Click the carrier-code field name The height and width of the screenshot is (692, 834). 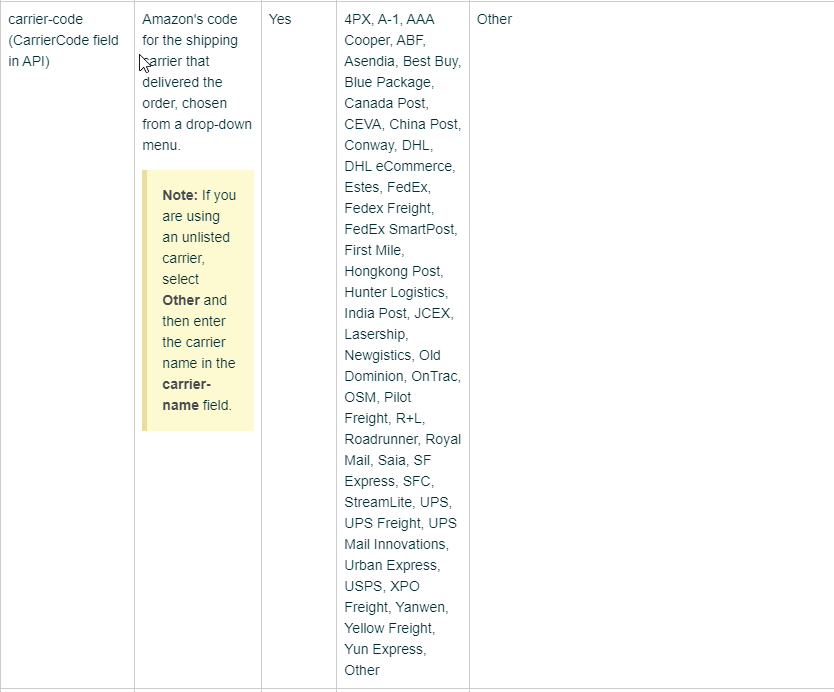[45, 19]
